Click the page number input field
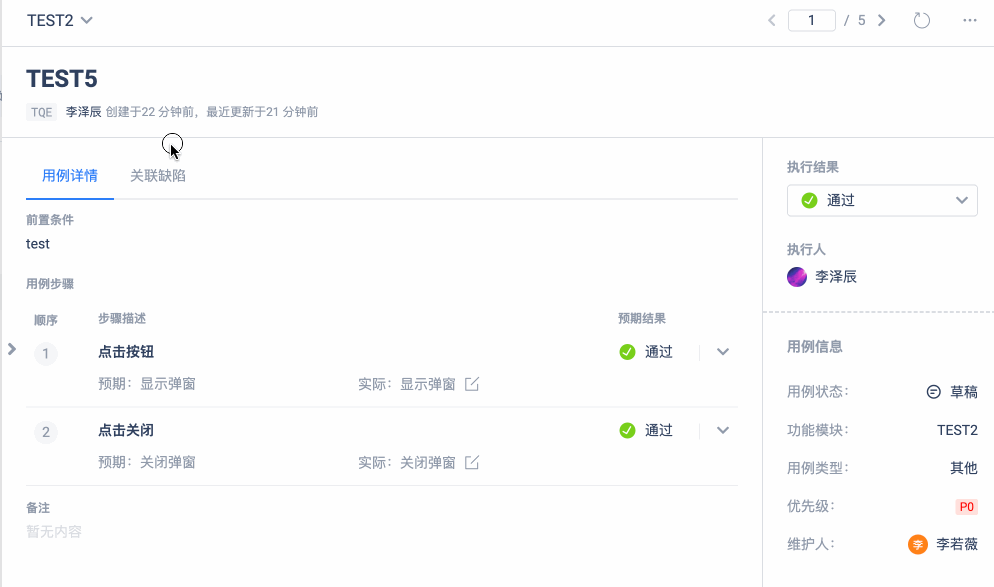This screenshot has height=587, width=994. (x=811, y=20)
